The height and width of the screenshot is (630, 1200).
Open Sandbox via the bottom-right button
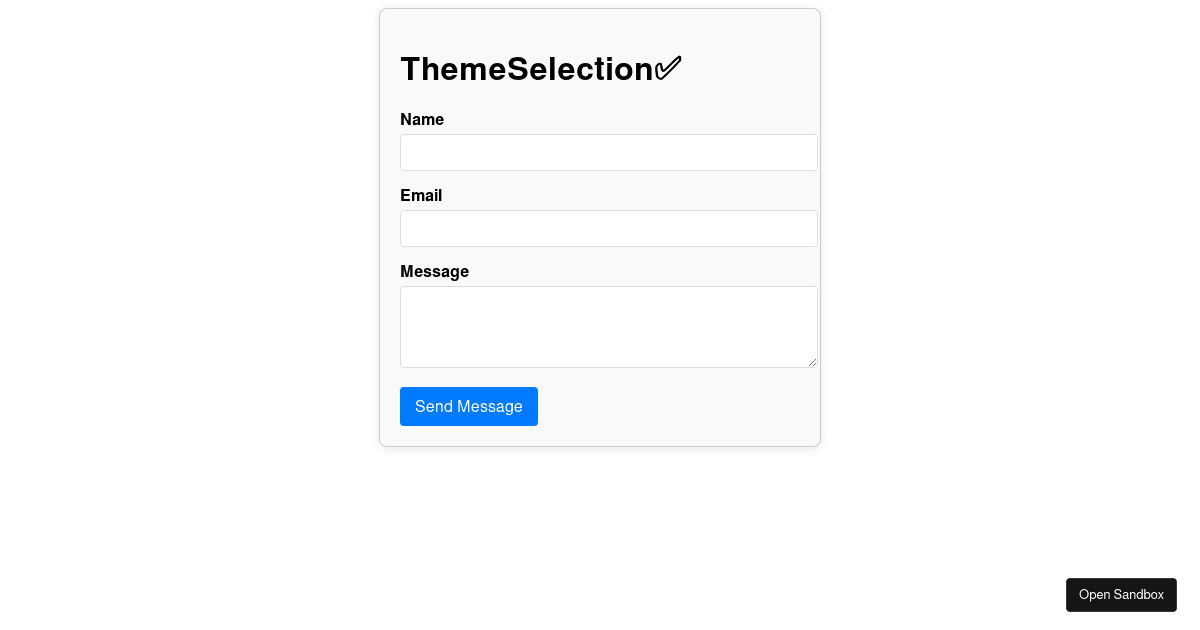(1121, 594)
